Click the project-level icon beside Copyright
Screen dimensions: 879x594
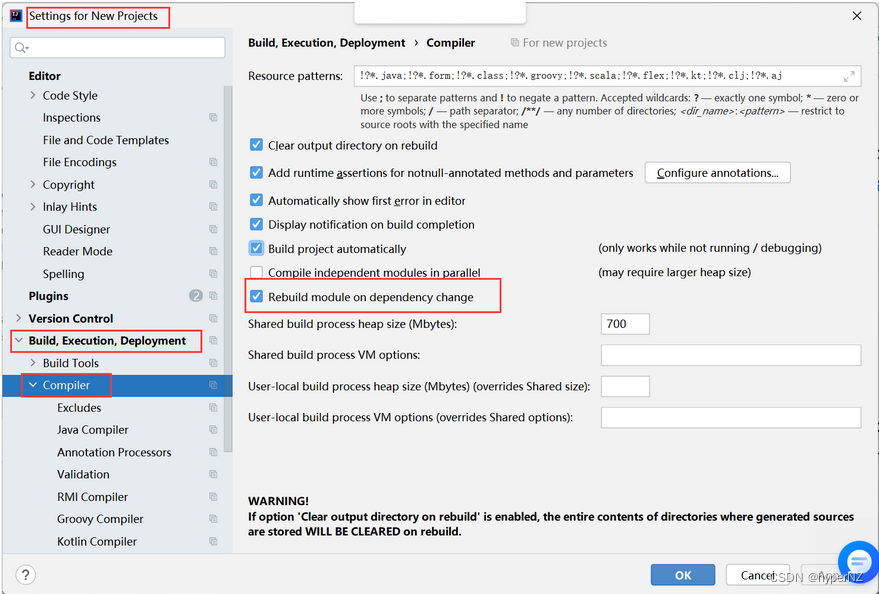[x=213, y=184]
